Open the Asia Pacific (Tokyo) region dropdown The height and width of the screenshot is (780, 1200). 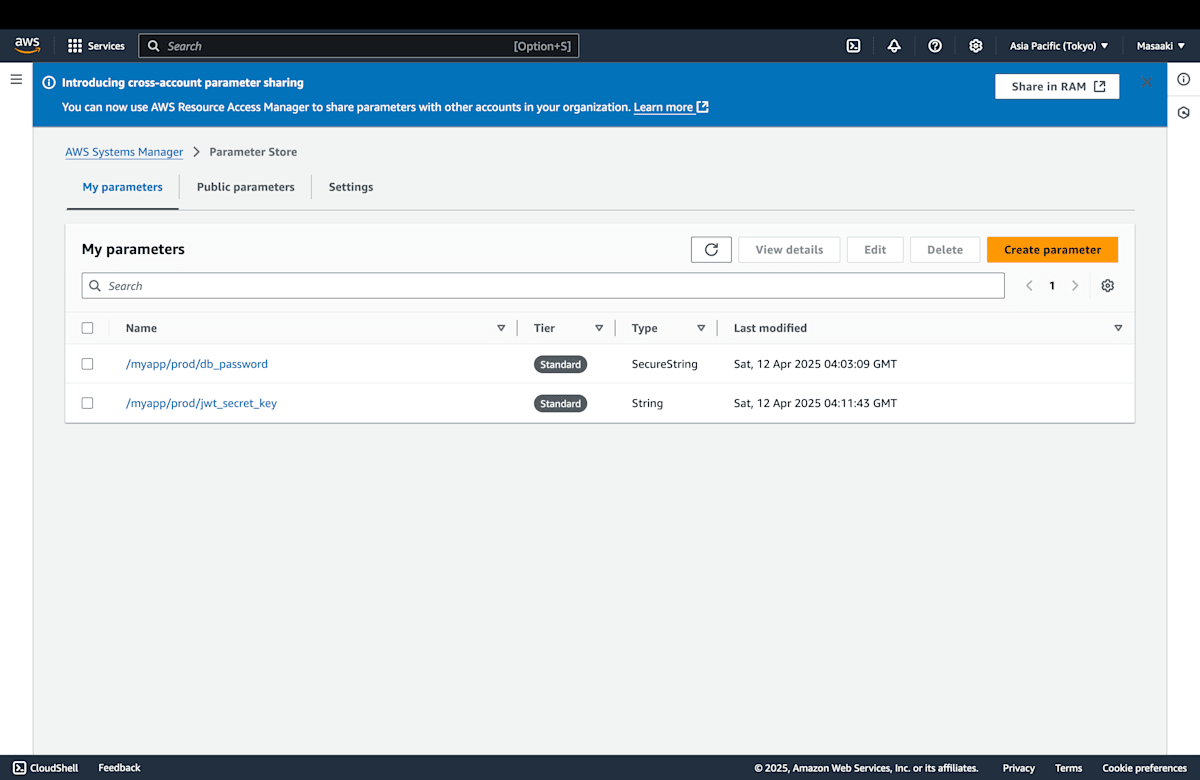pyautogui.click(x=1059, y=46)
